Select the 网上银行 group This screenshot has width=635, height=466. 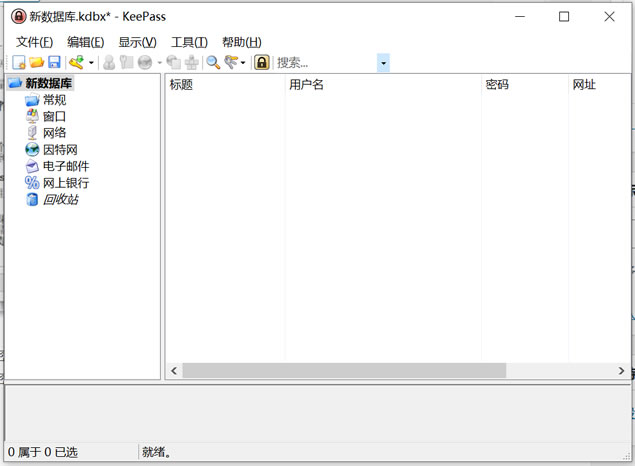point(66,183)
